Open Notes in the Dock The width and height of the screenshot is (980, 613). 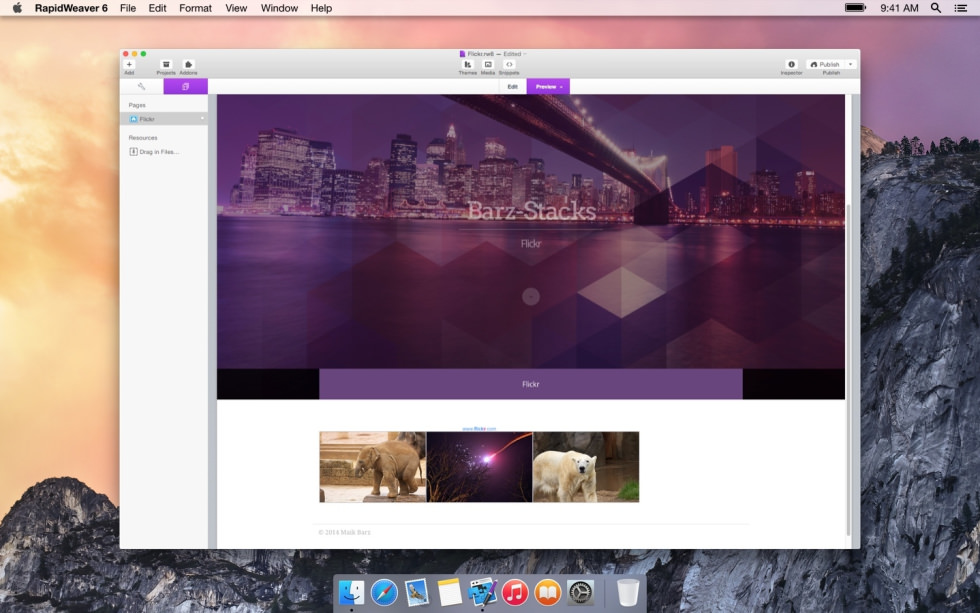[x=449, y=592]
